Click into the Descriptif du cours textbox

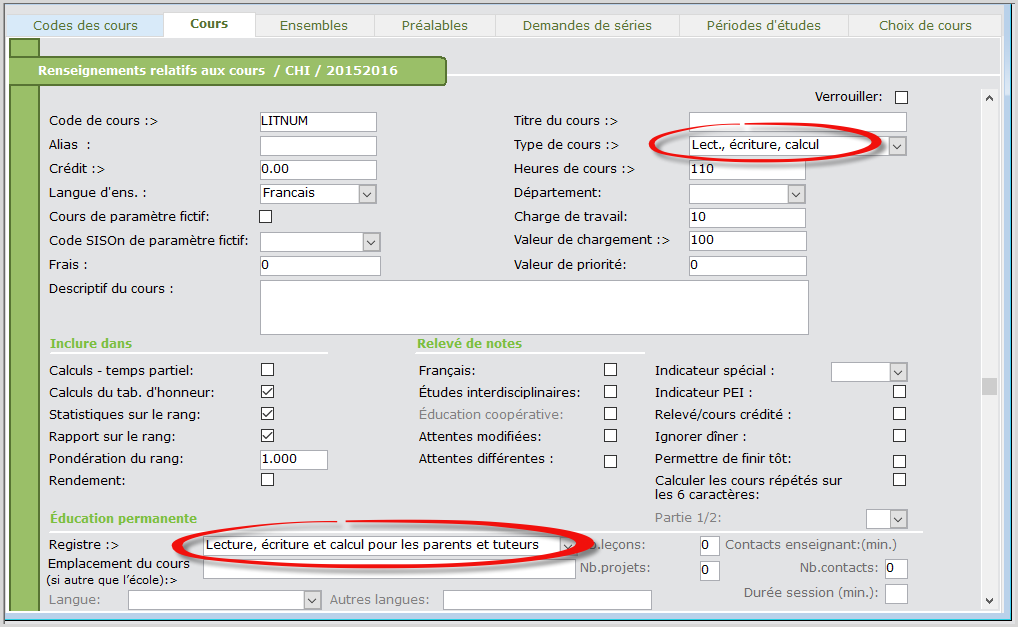533,307
